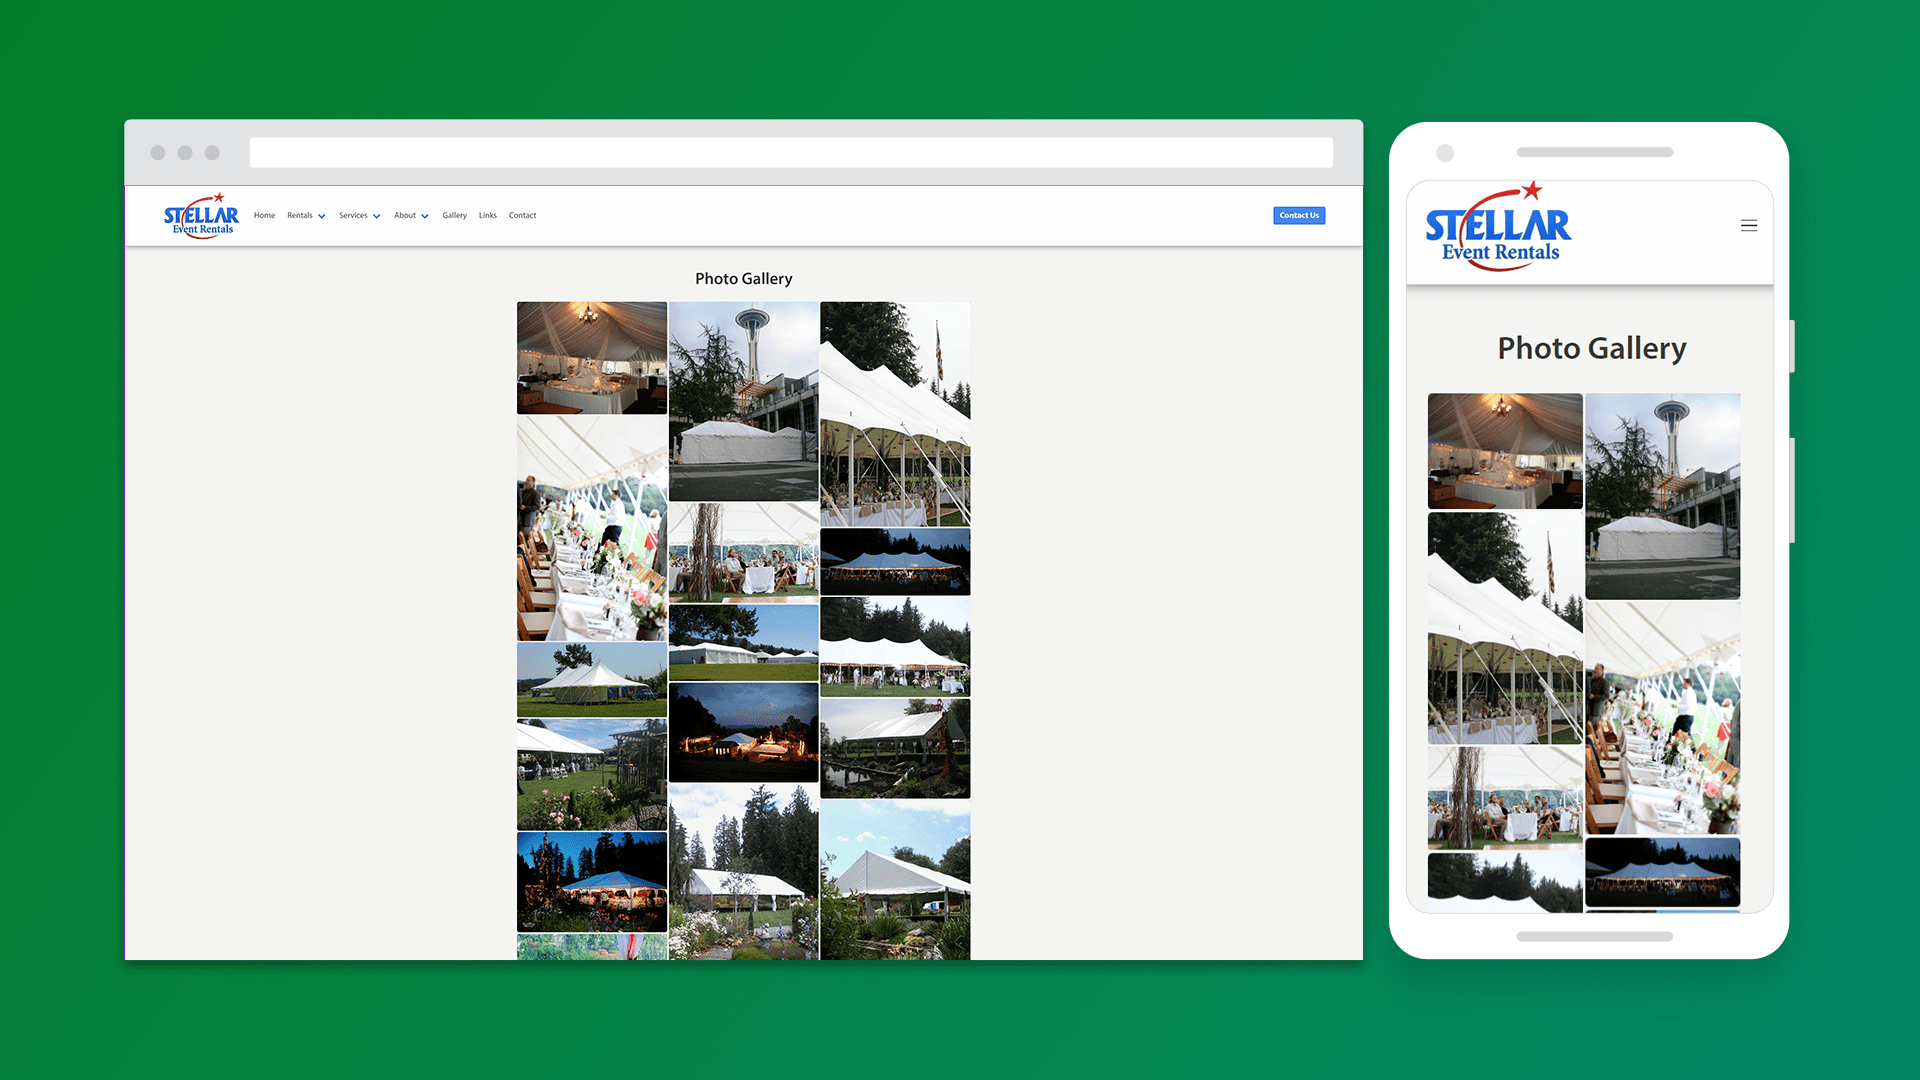
Task: Open the night-lit tent with dark trees photo
Action: [895, 562]
